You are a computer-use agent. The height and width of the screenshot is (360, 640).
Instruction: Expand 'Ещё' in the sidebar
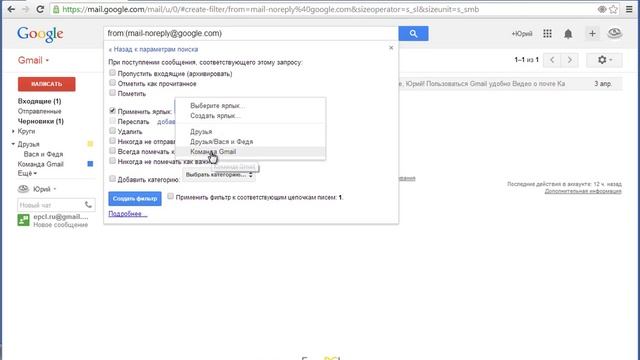27,173
